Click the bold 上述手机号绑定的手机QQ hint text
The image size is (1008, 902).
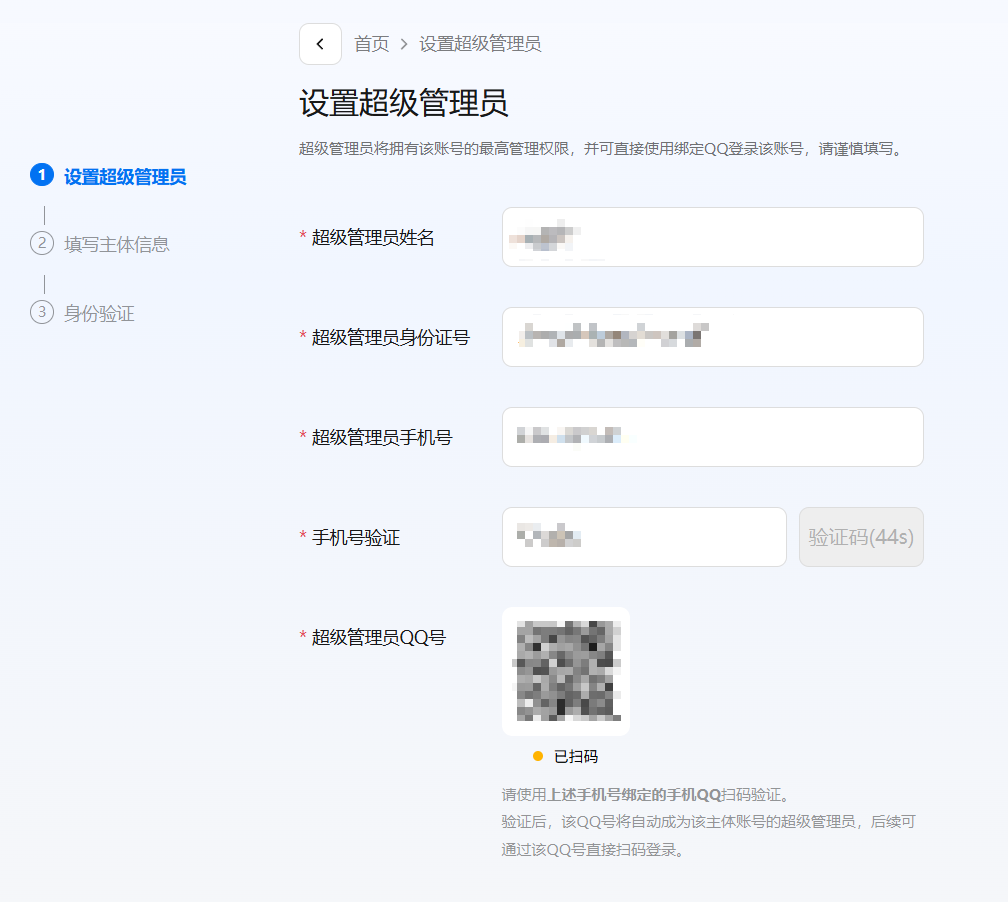(x=634, y=795)
